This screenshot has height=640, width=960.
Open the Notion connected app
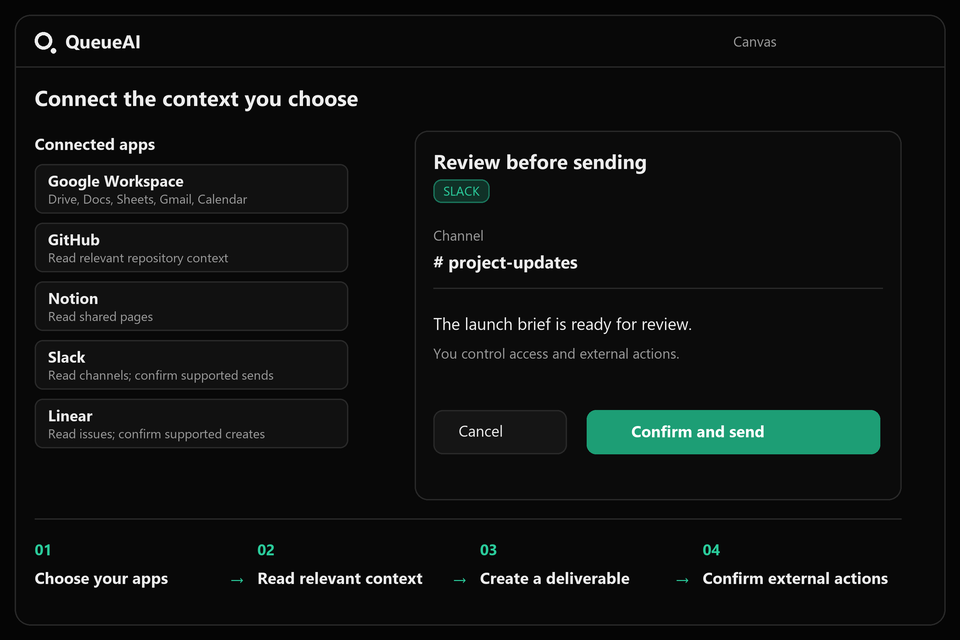[191, 306]
